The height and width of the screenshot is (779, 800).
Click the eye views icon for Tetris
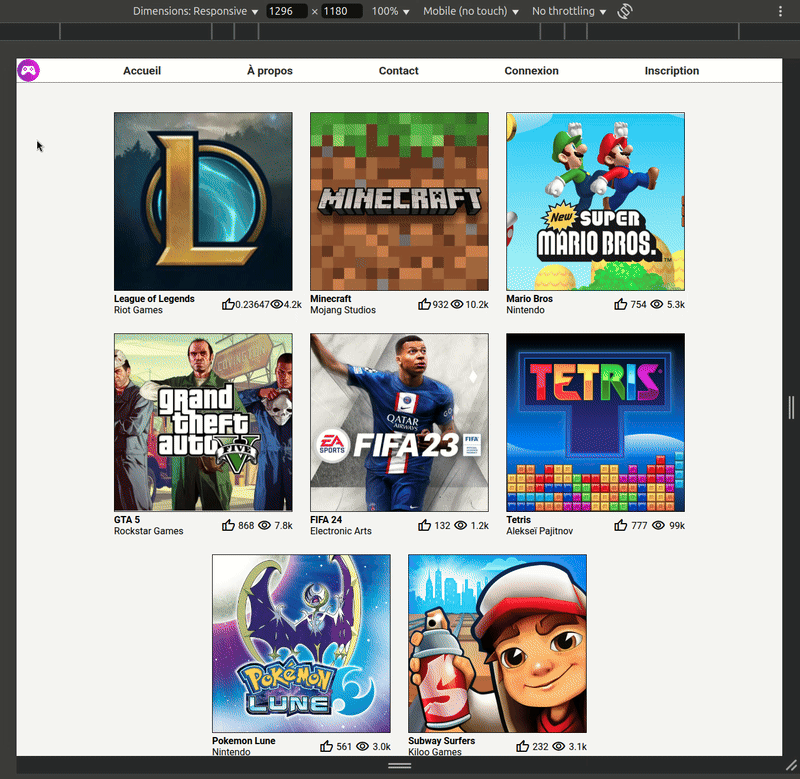[x=657, y=525]
